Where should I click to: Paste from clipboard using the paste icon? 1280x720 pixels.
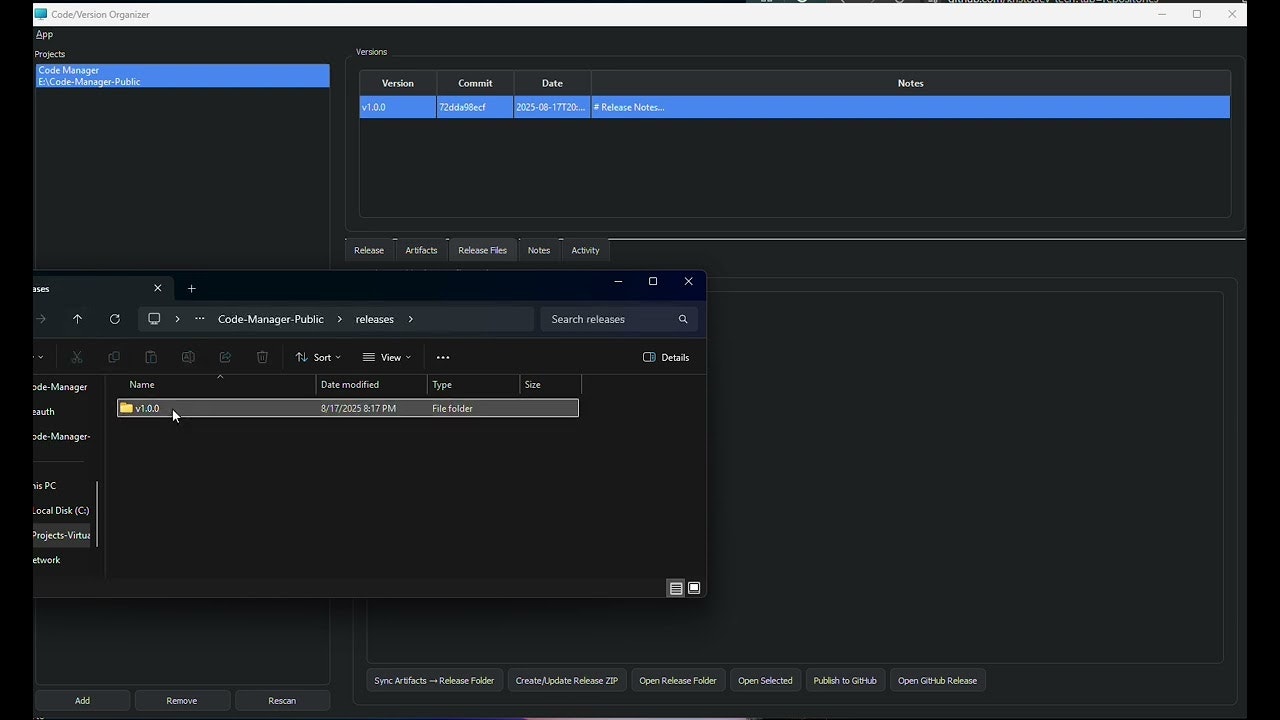coord(150,357)
